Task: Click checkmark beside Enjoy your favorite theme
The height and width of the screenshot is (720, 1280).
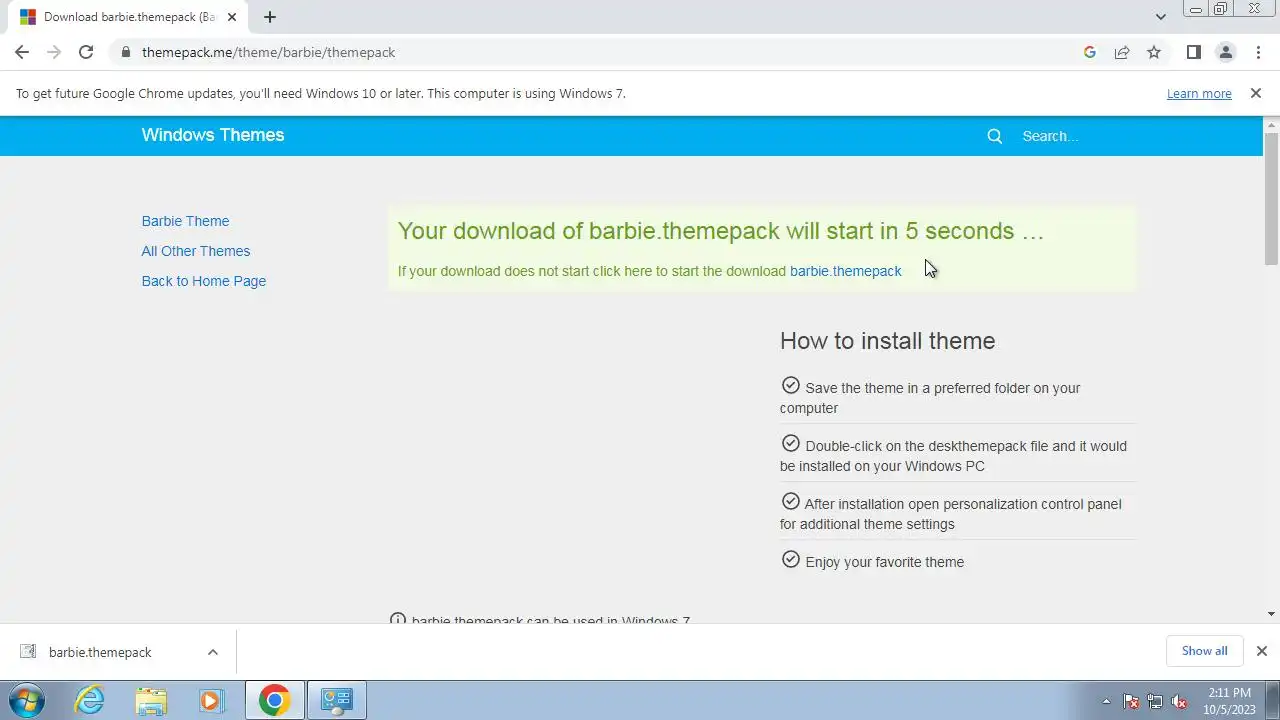Action: 791,559
